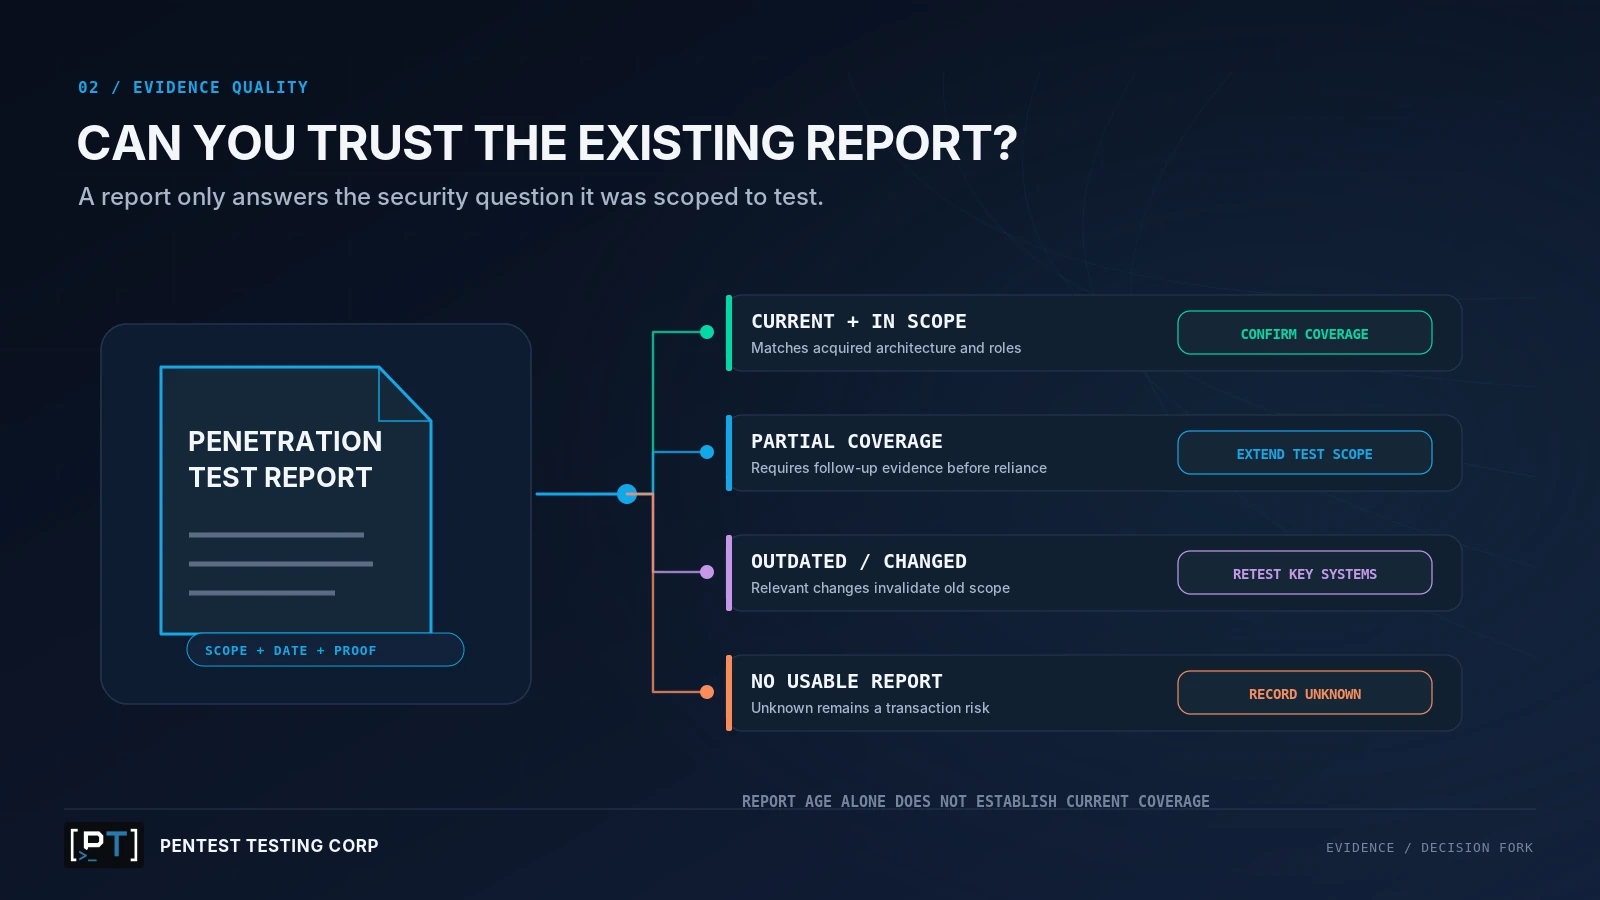Click the RETEST KEY SYSTEMS button

click(1304, 573)
